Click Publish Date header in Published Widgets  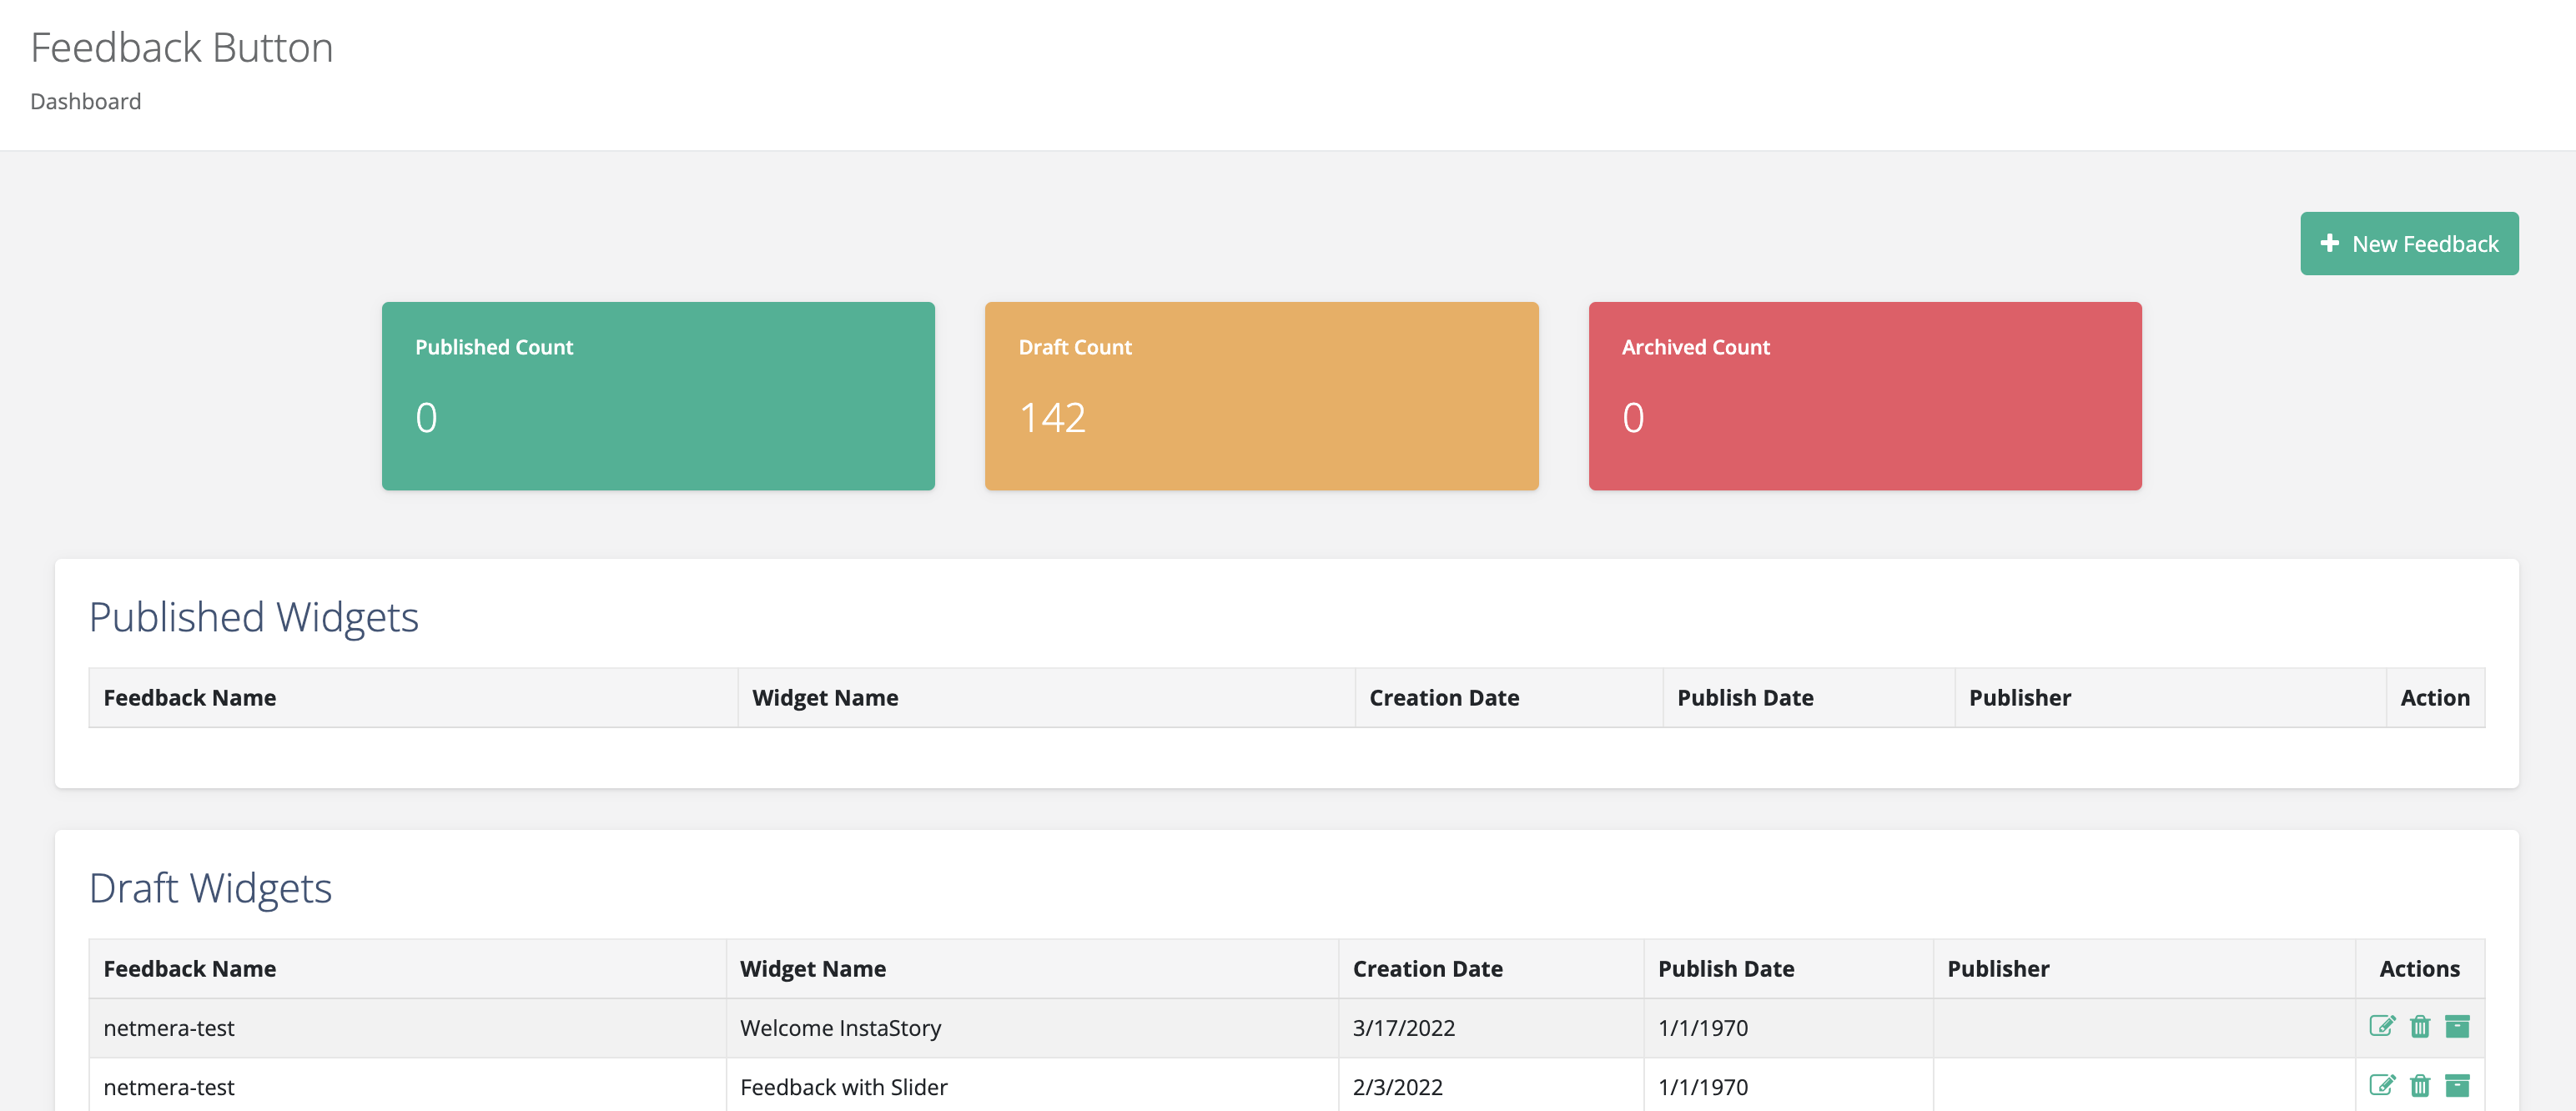[1745, 697]
